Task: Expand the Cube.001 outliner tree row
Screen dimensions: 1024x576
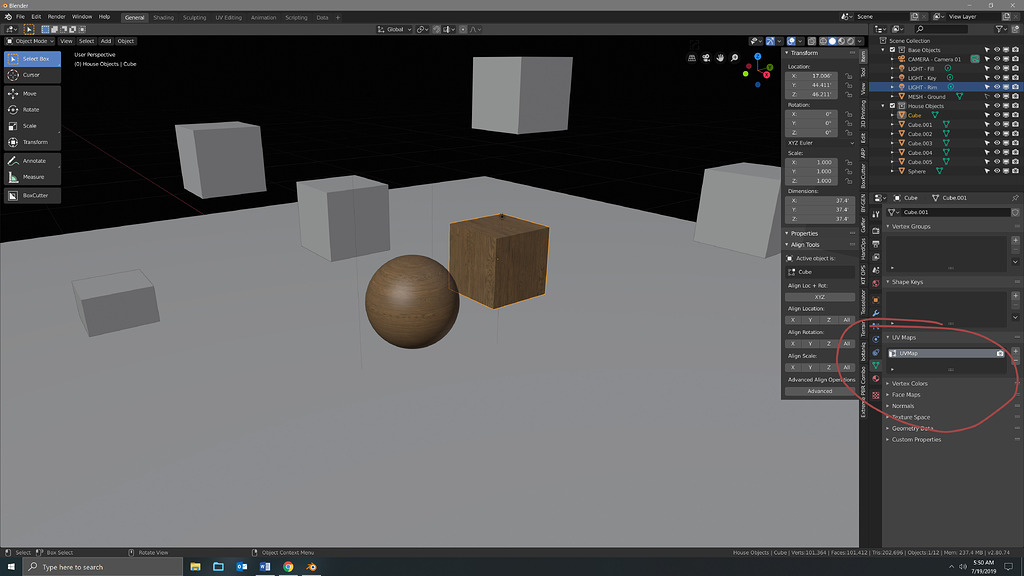Action: [893, 125]
